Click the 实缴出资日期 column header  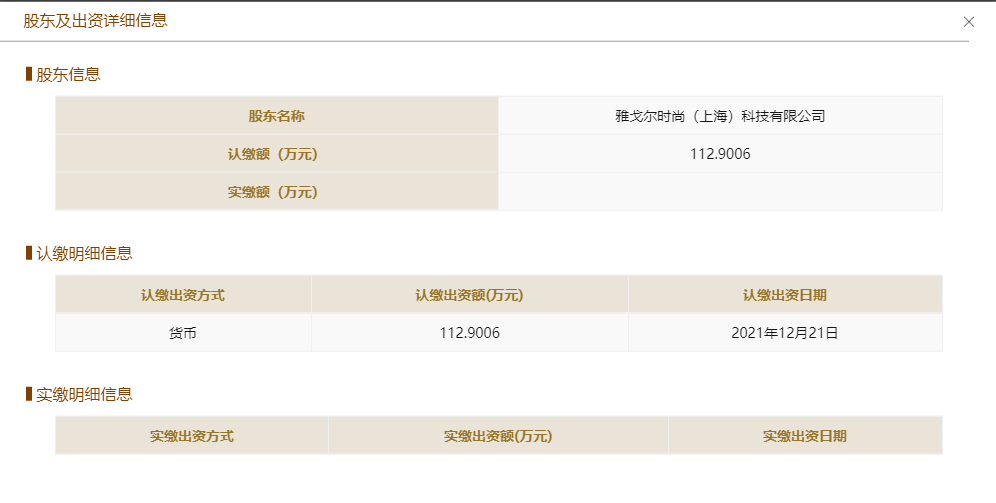tap(805, 436)
